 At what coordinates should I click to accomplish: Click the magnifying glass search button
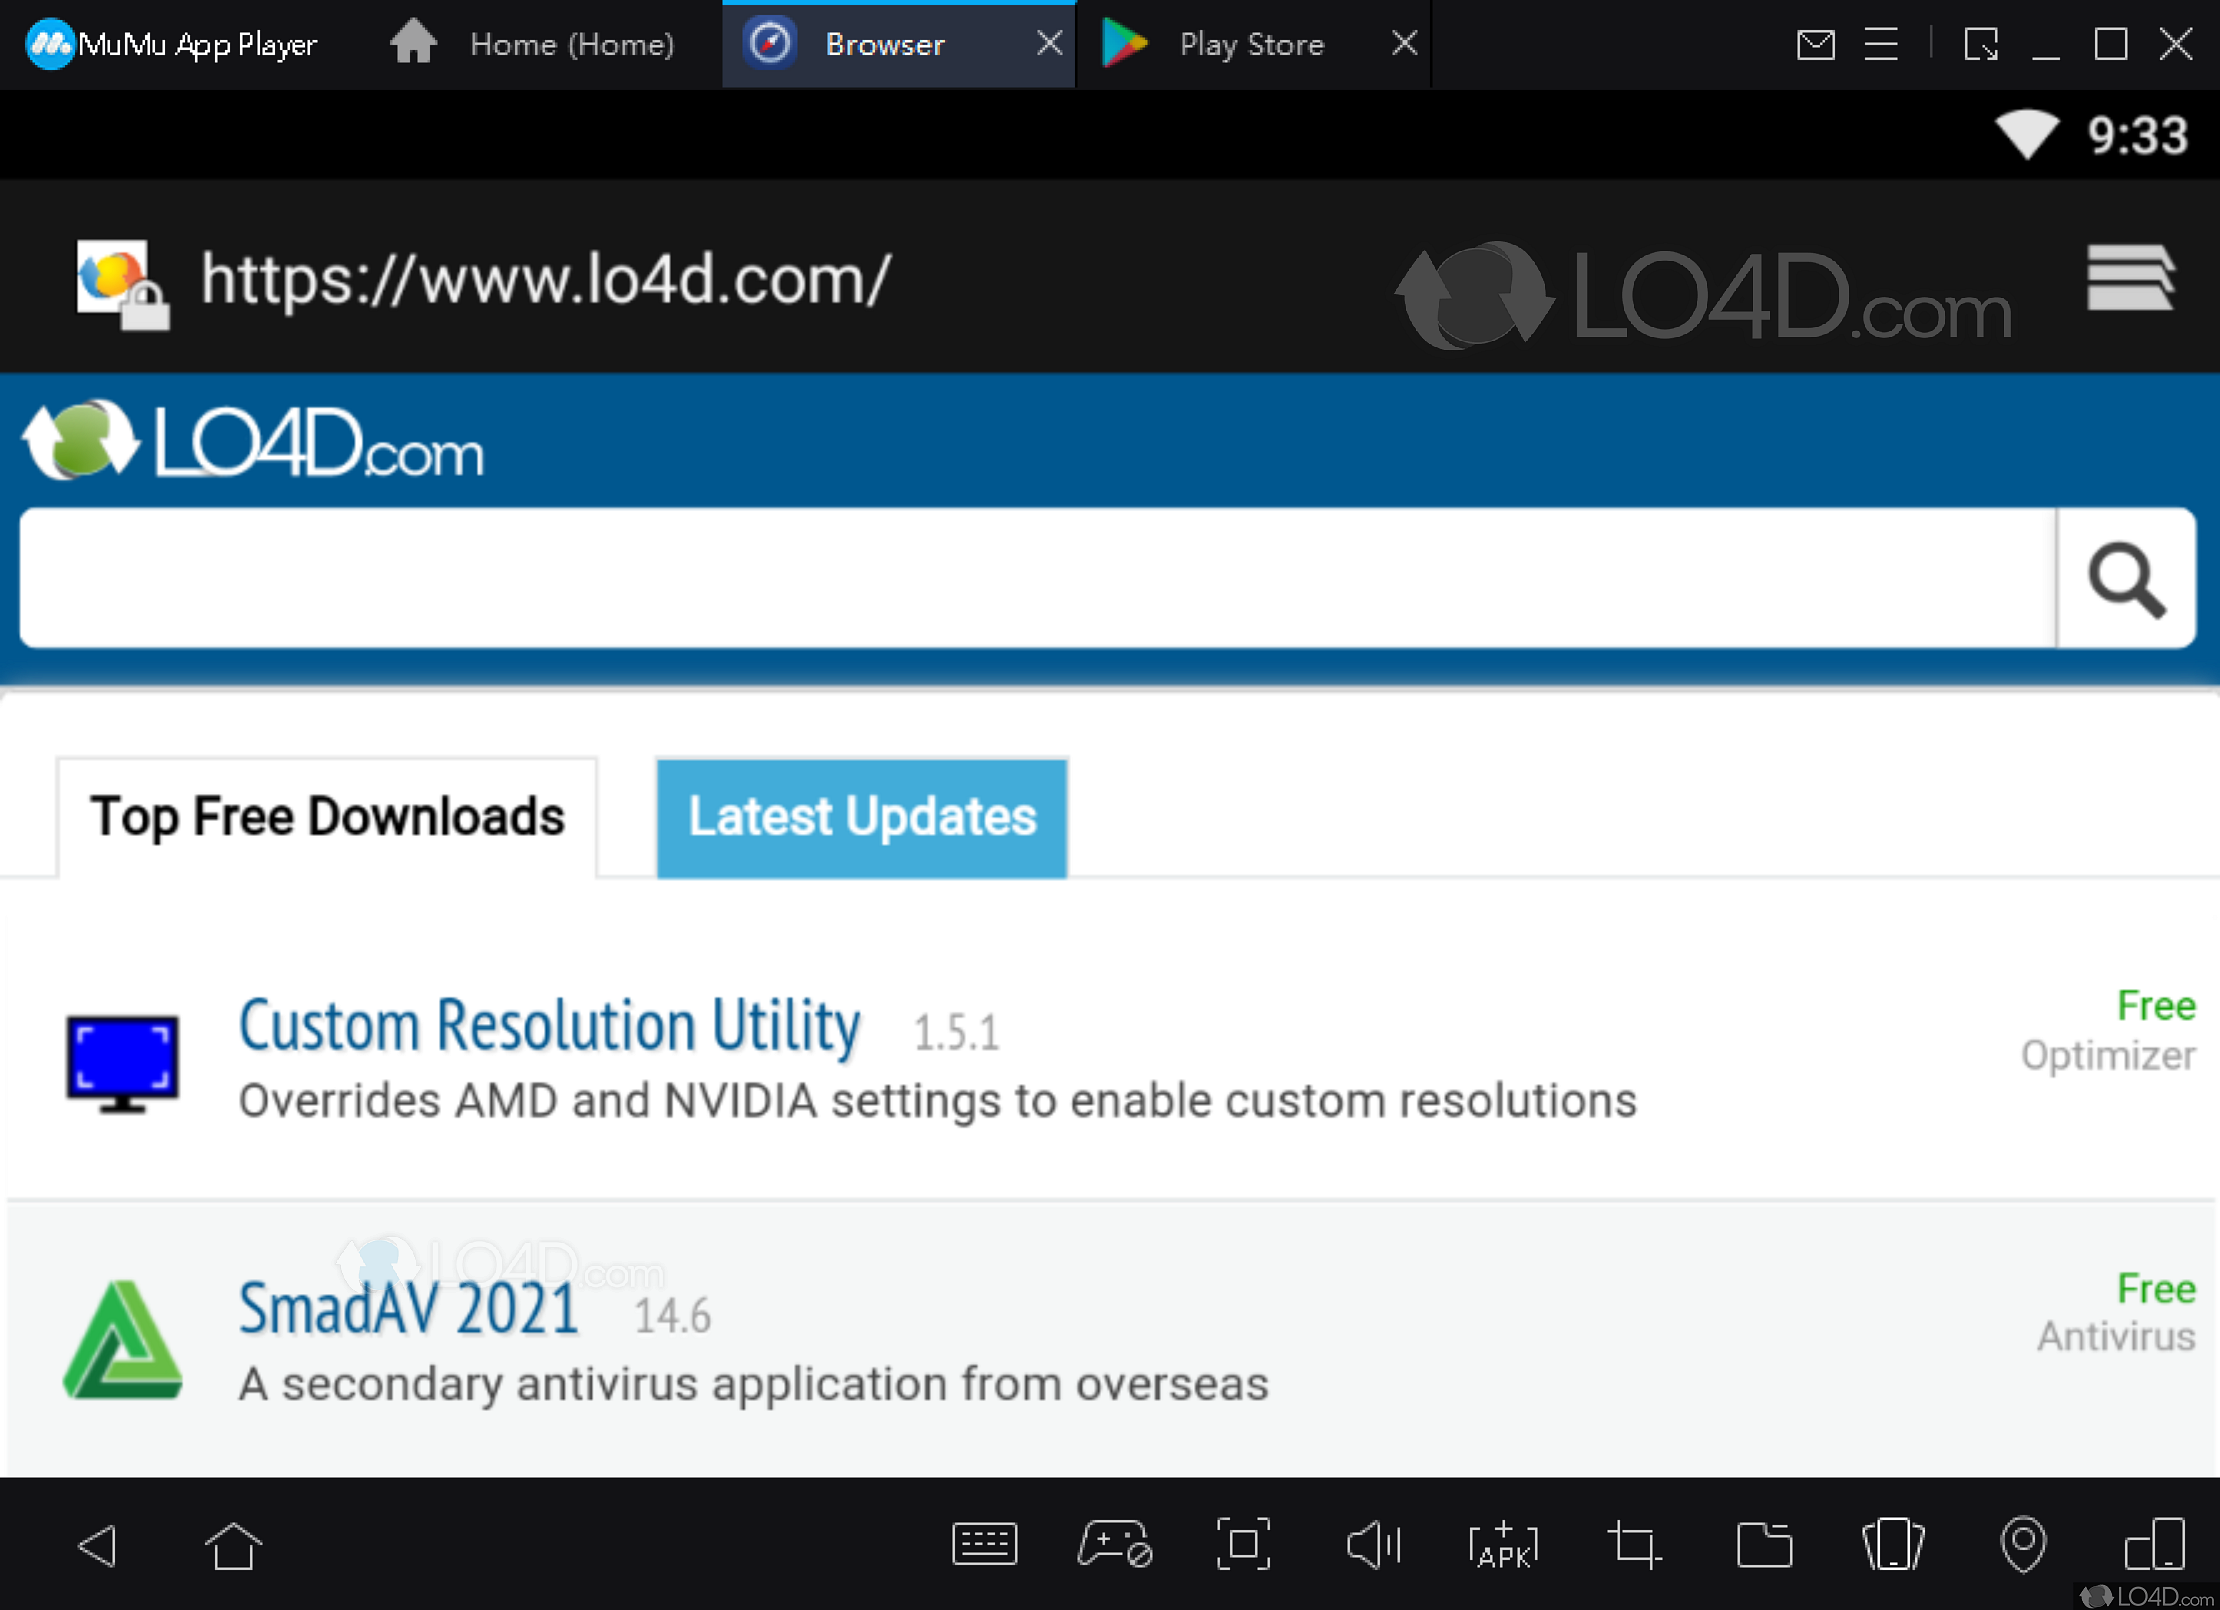[x=2126, y=578]
